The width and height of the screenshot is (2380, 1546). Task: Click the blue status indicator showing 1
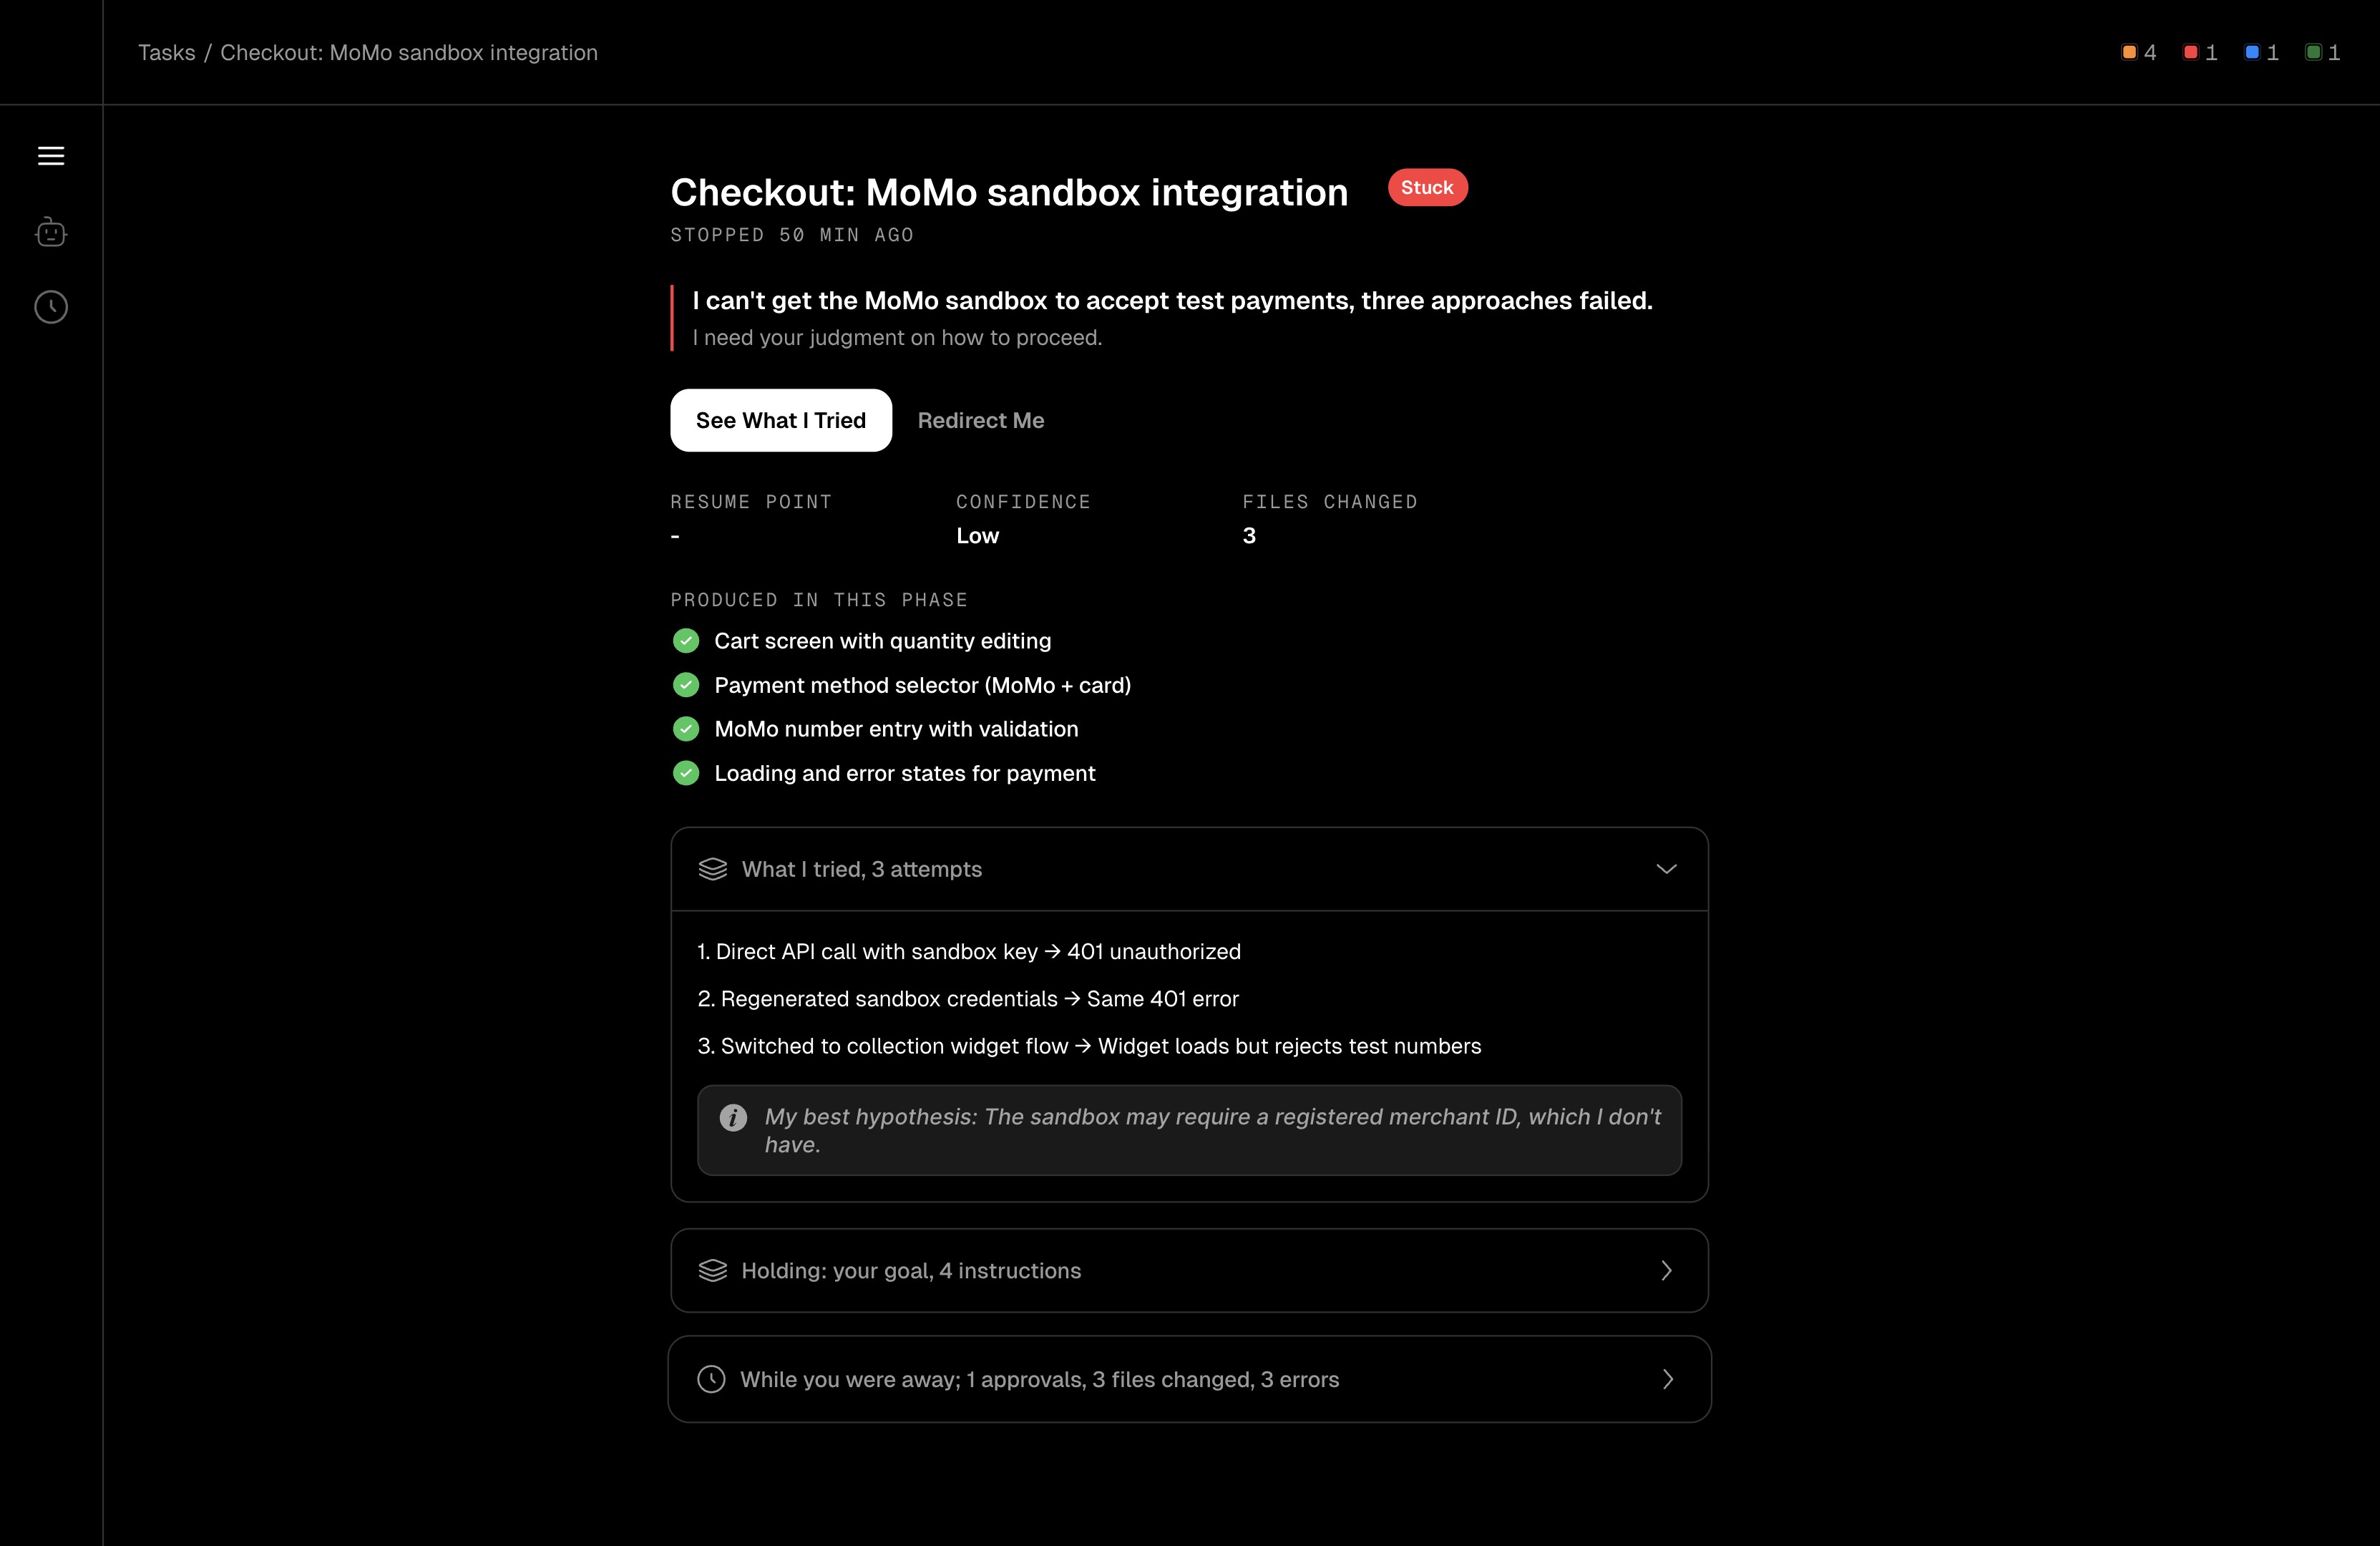click(2262, 53)
